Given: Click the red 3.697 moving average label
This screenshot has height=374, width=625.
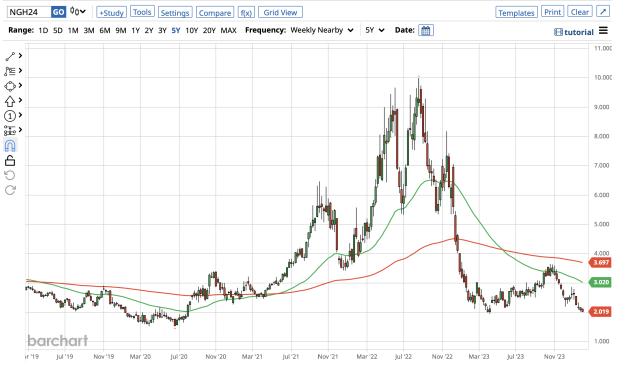Looking at the screenshot, I should coord(600,262).
